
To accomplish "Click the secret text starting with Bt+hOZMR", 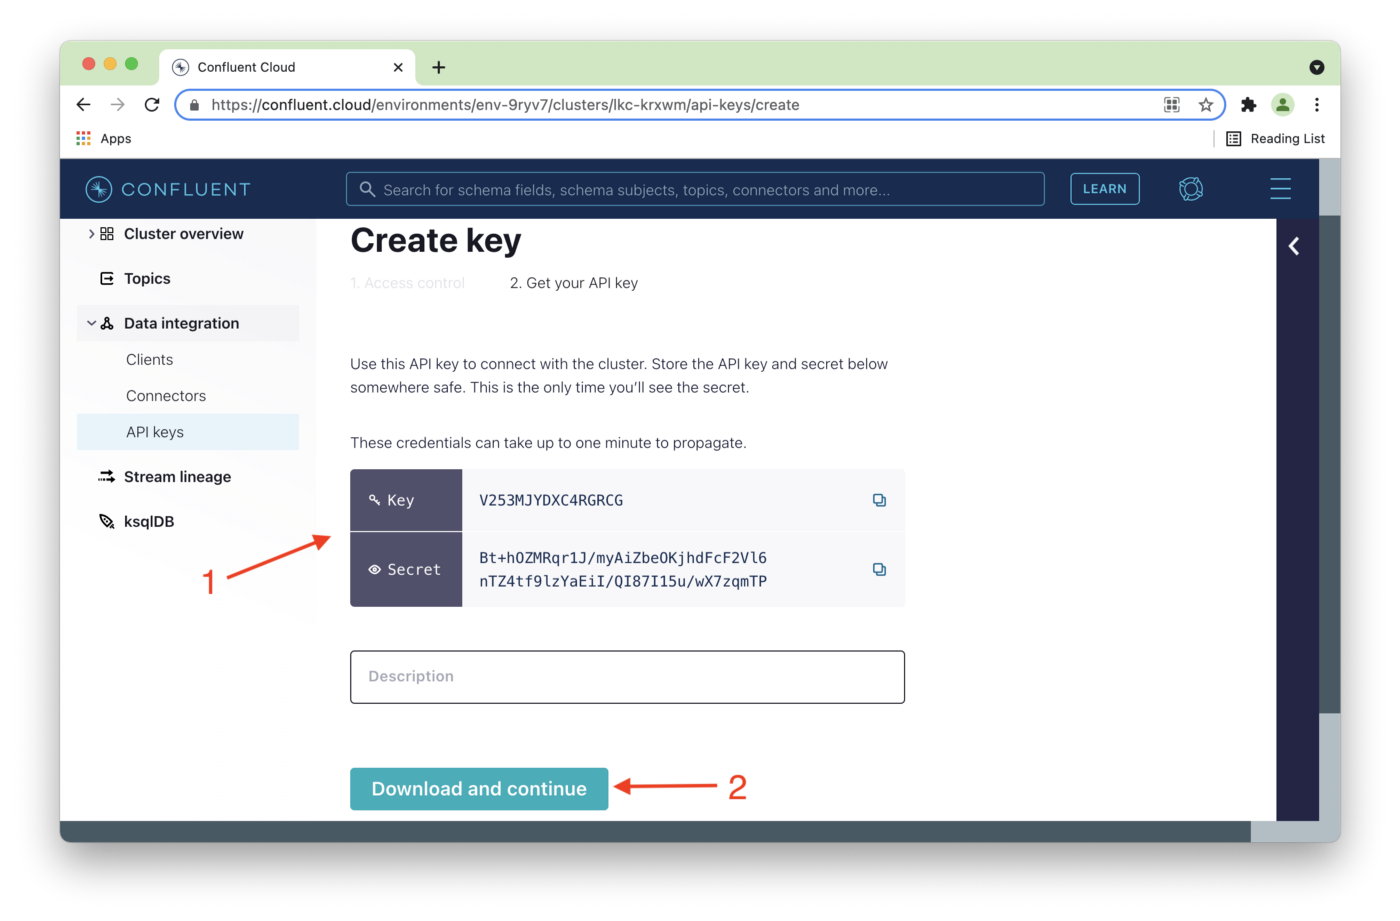I will (x=623, y=569).
